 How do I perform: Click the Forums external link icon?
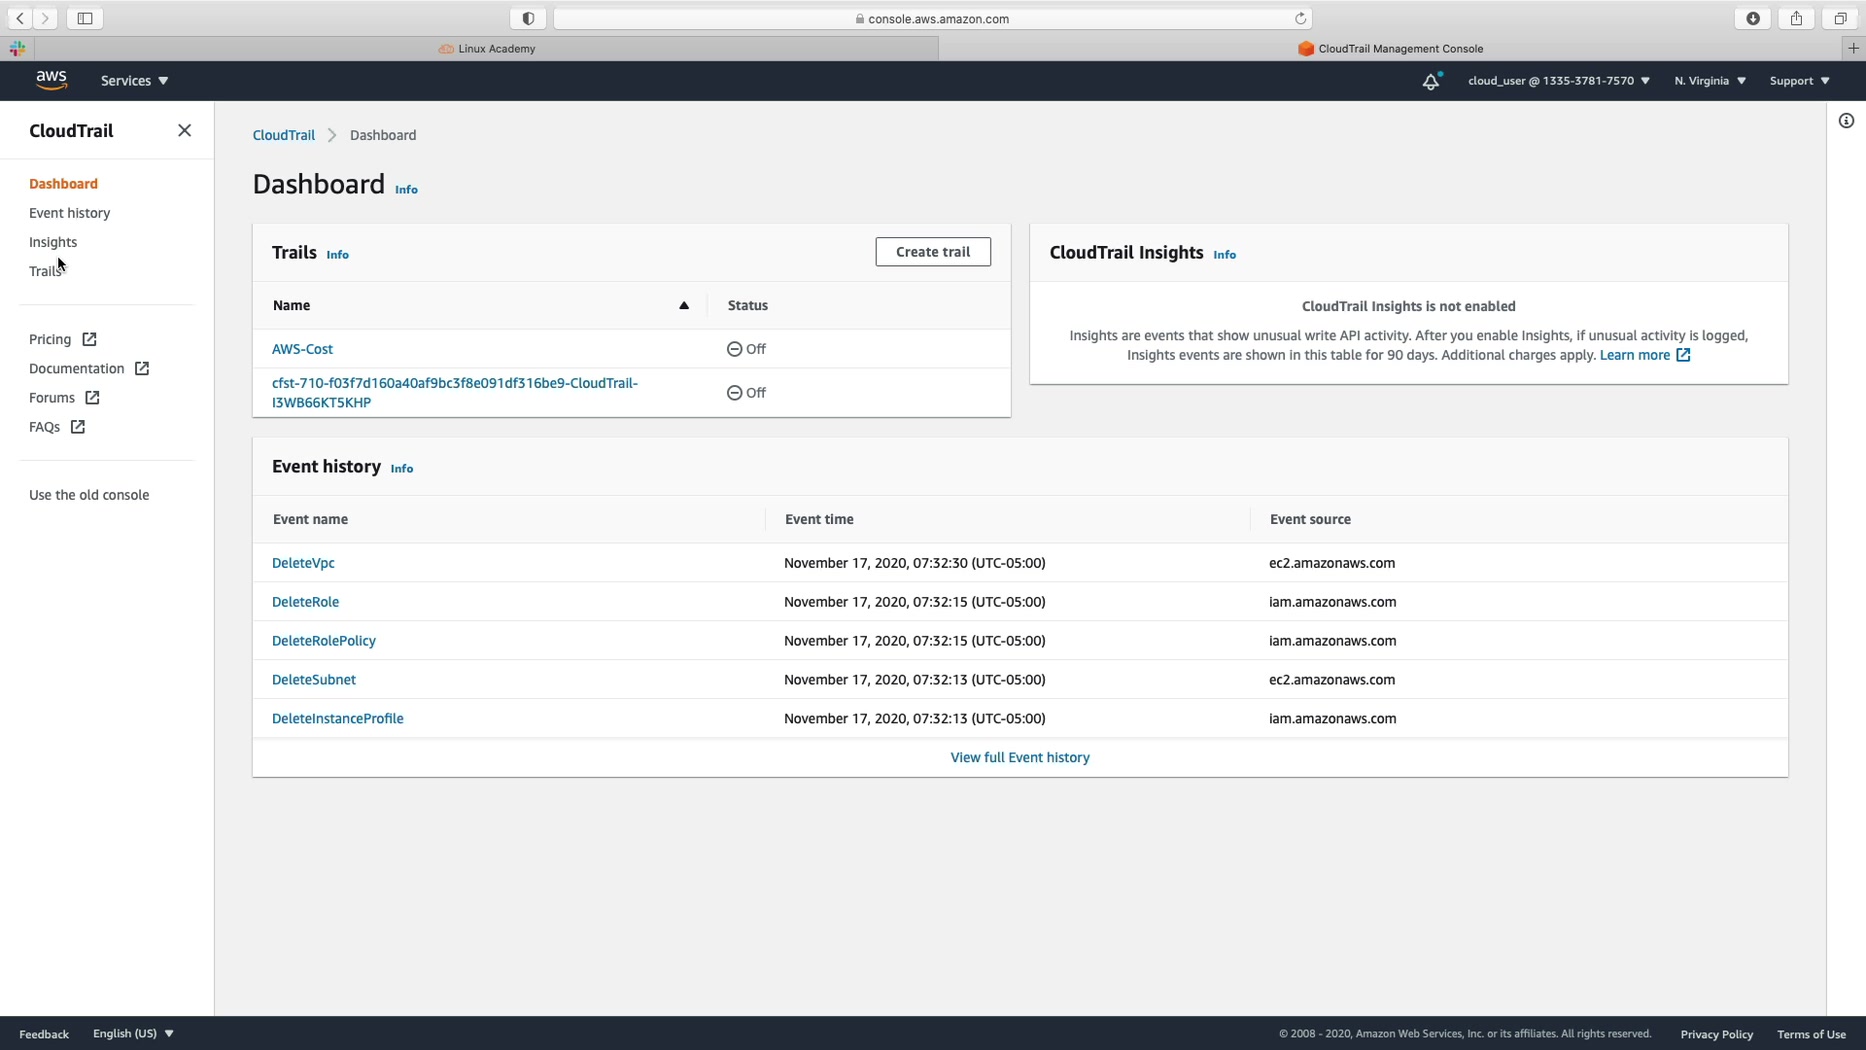pos(92,398)
